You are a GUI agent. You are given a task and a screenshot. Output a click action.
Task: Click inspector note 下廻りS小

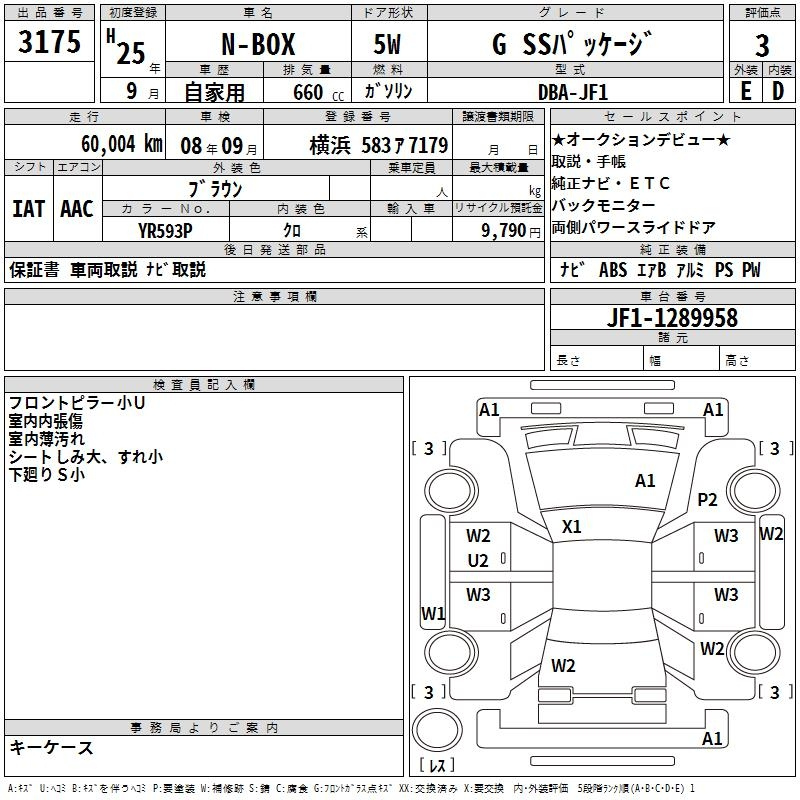click(x=47, y=474)
